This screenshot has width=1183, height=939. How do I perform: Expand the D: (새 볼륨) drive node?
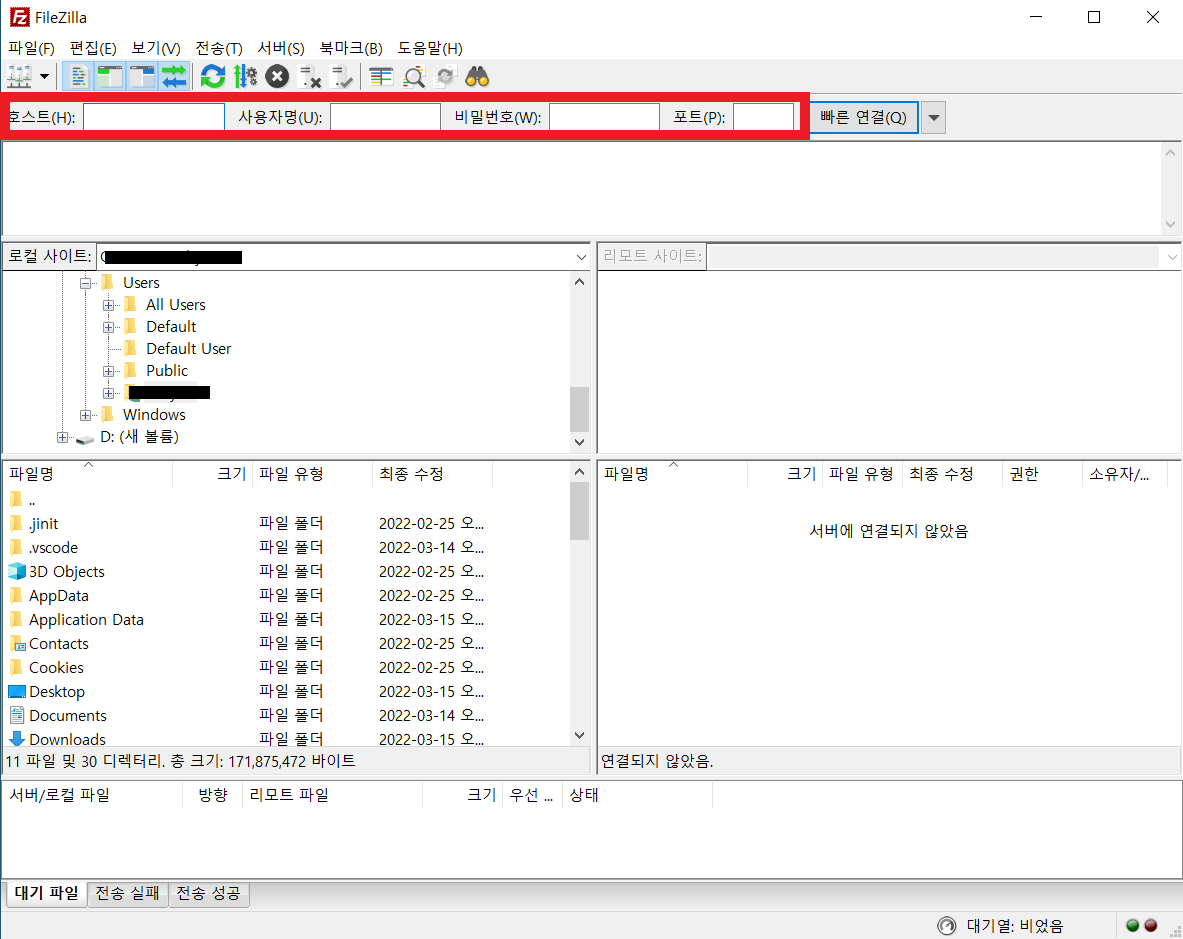(x=63, y=437)
